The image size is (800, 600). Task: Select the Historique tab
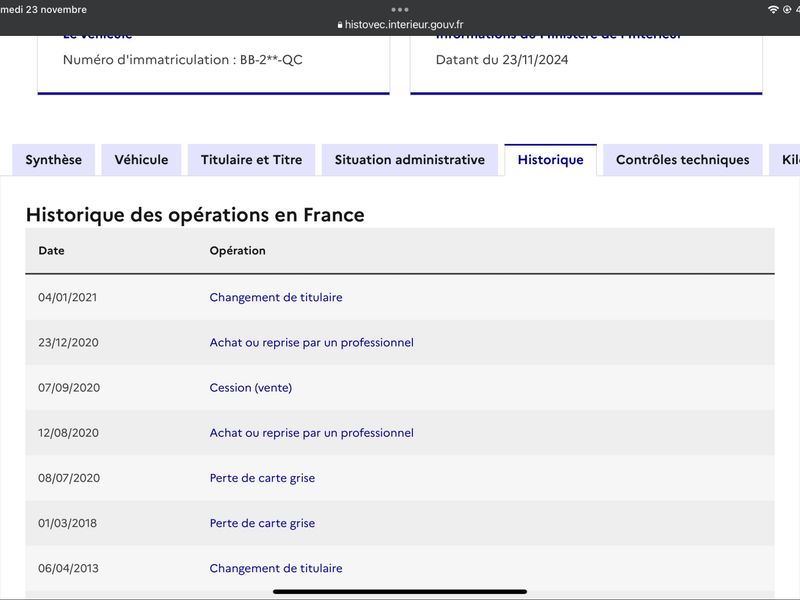point(551,160)
